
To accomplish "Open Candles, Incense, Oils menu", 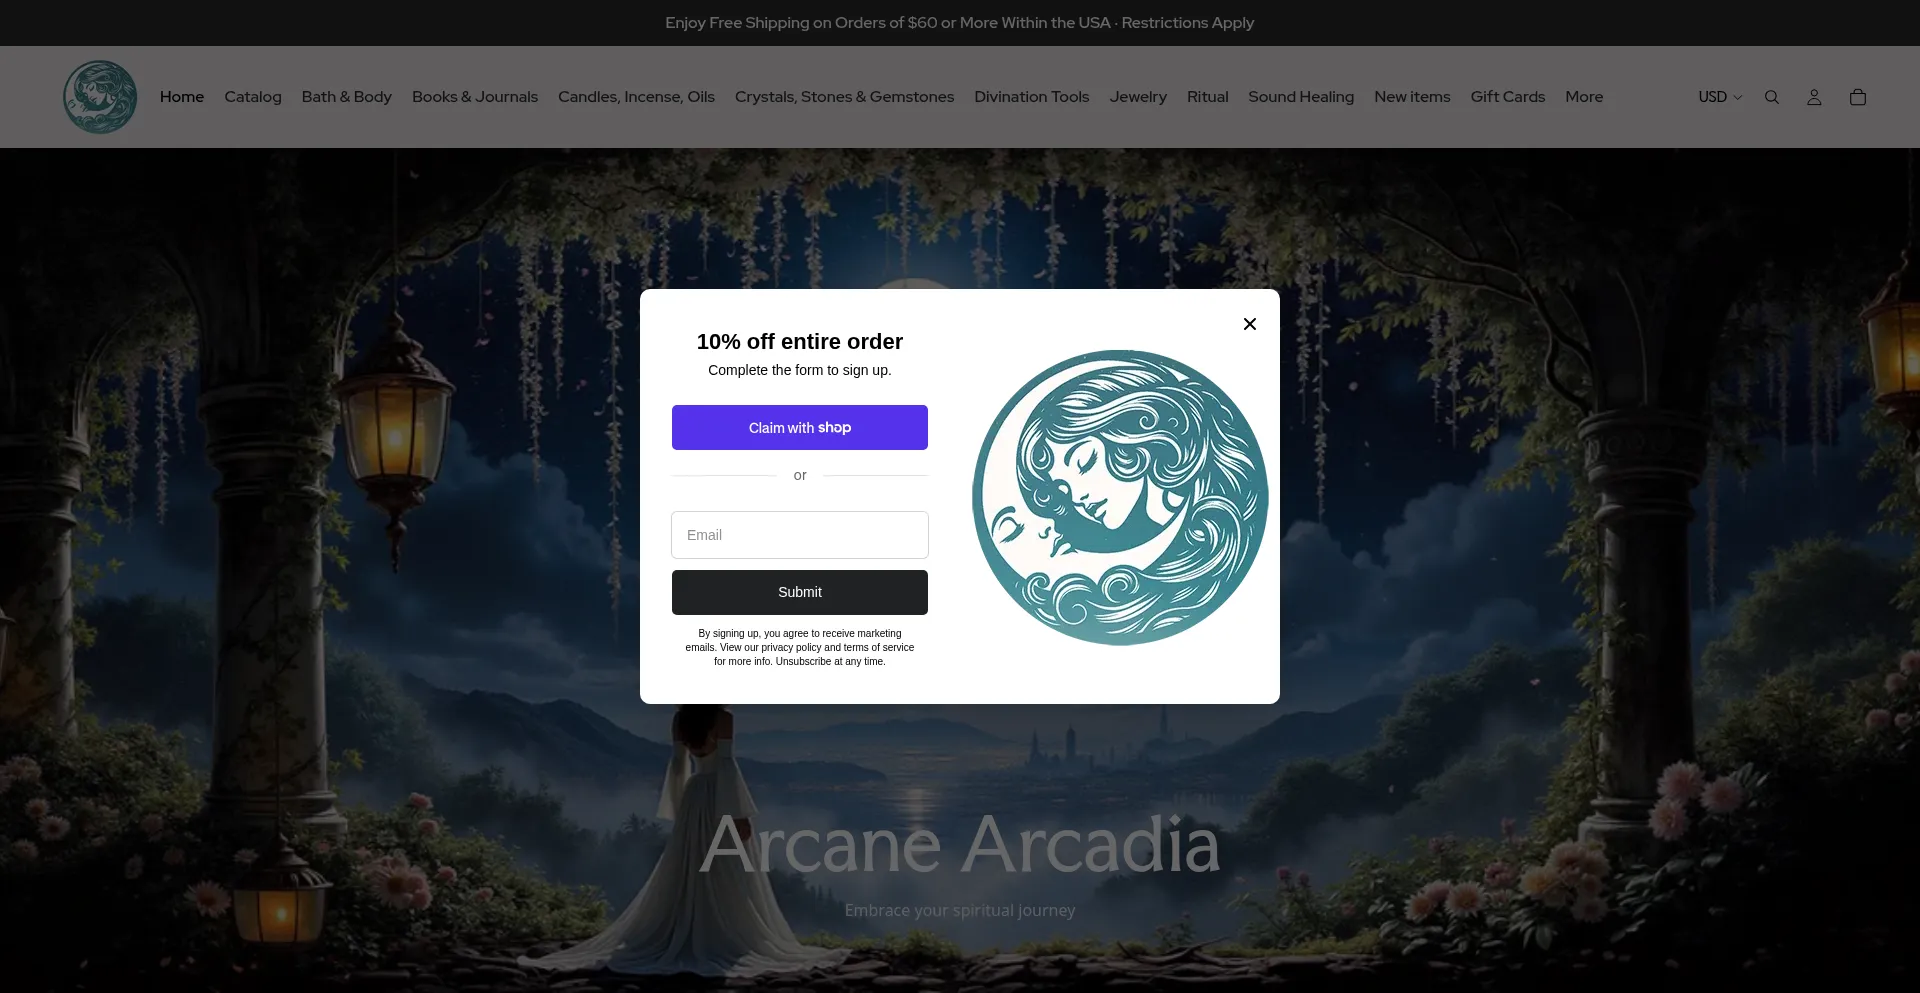I will (636, 97).
